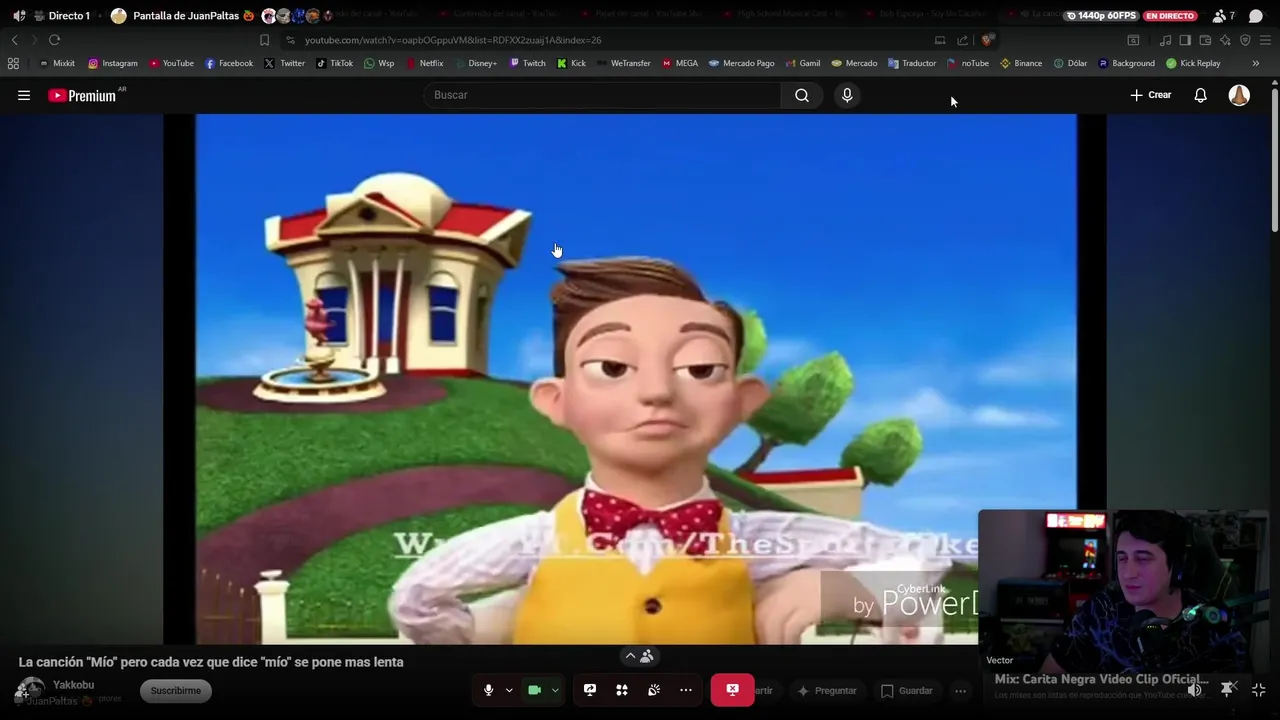The width and height of the screenshot is (1280, 720).
Task: Click the streamed browser back arrow
Action: (x=14, y=40)
